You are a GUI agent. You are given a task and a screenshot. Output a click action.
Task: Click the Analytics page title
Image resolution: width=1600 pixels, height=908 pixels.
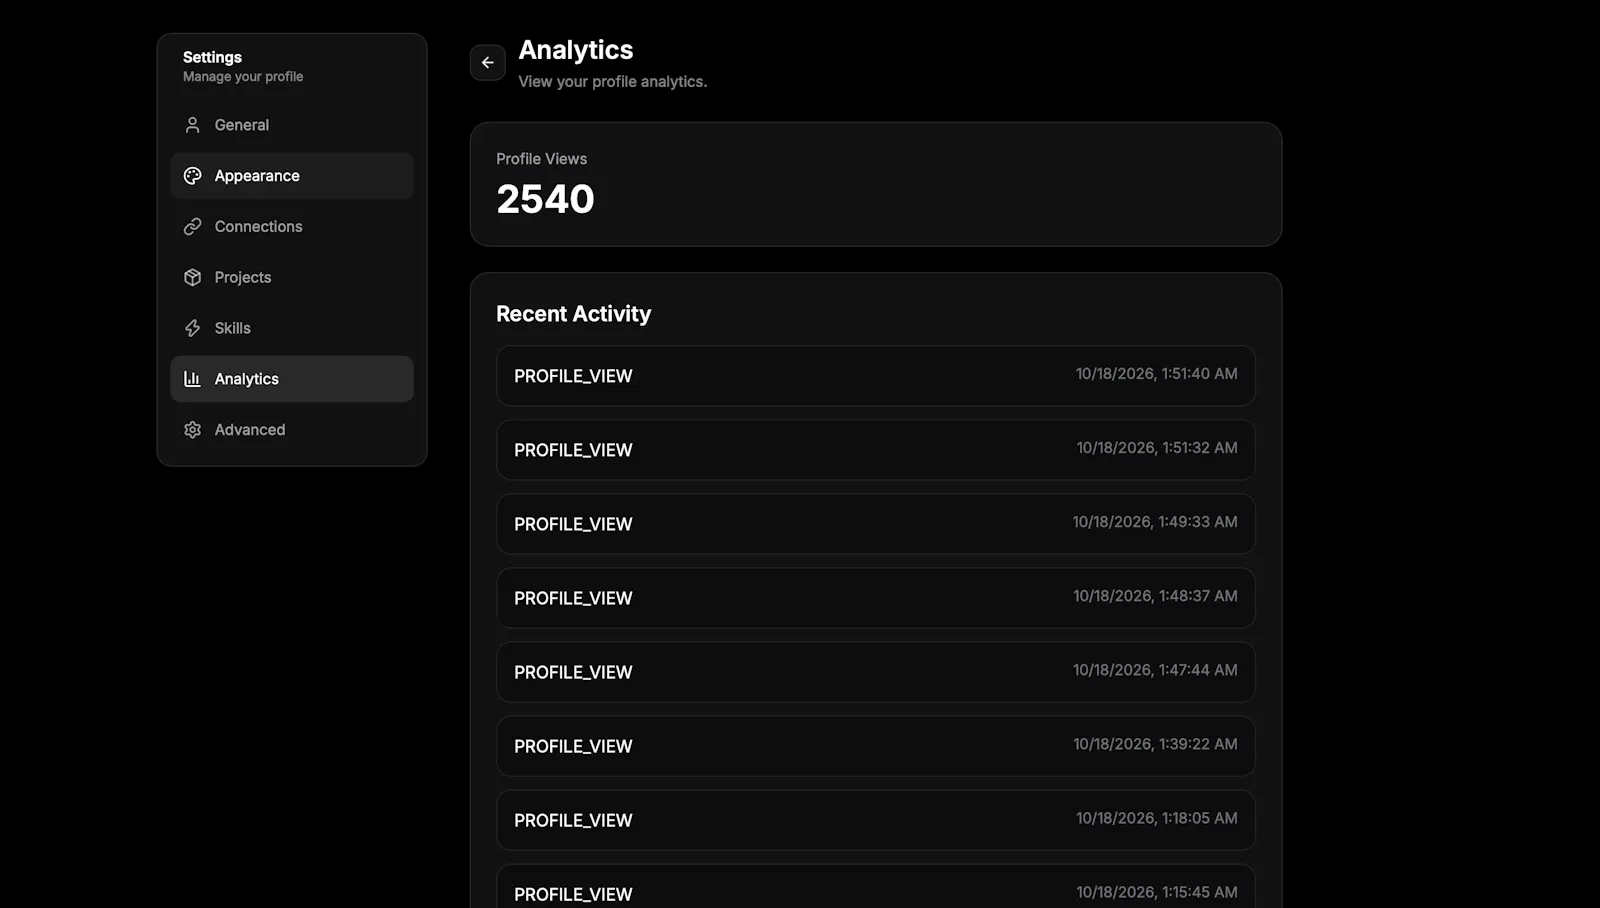pos(576,50)
